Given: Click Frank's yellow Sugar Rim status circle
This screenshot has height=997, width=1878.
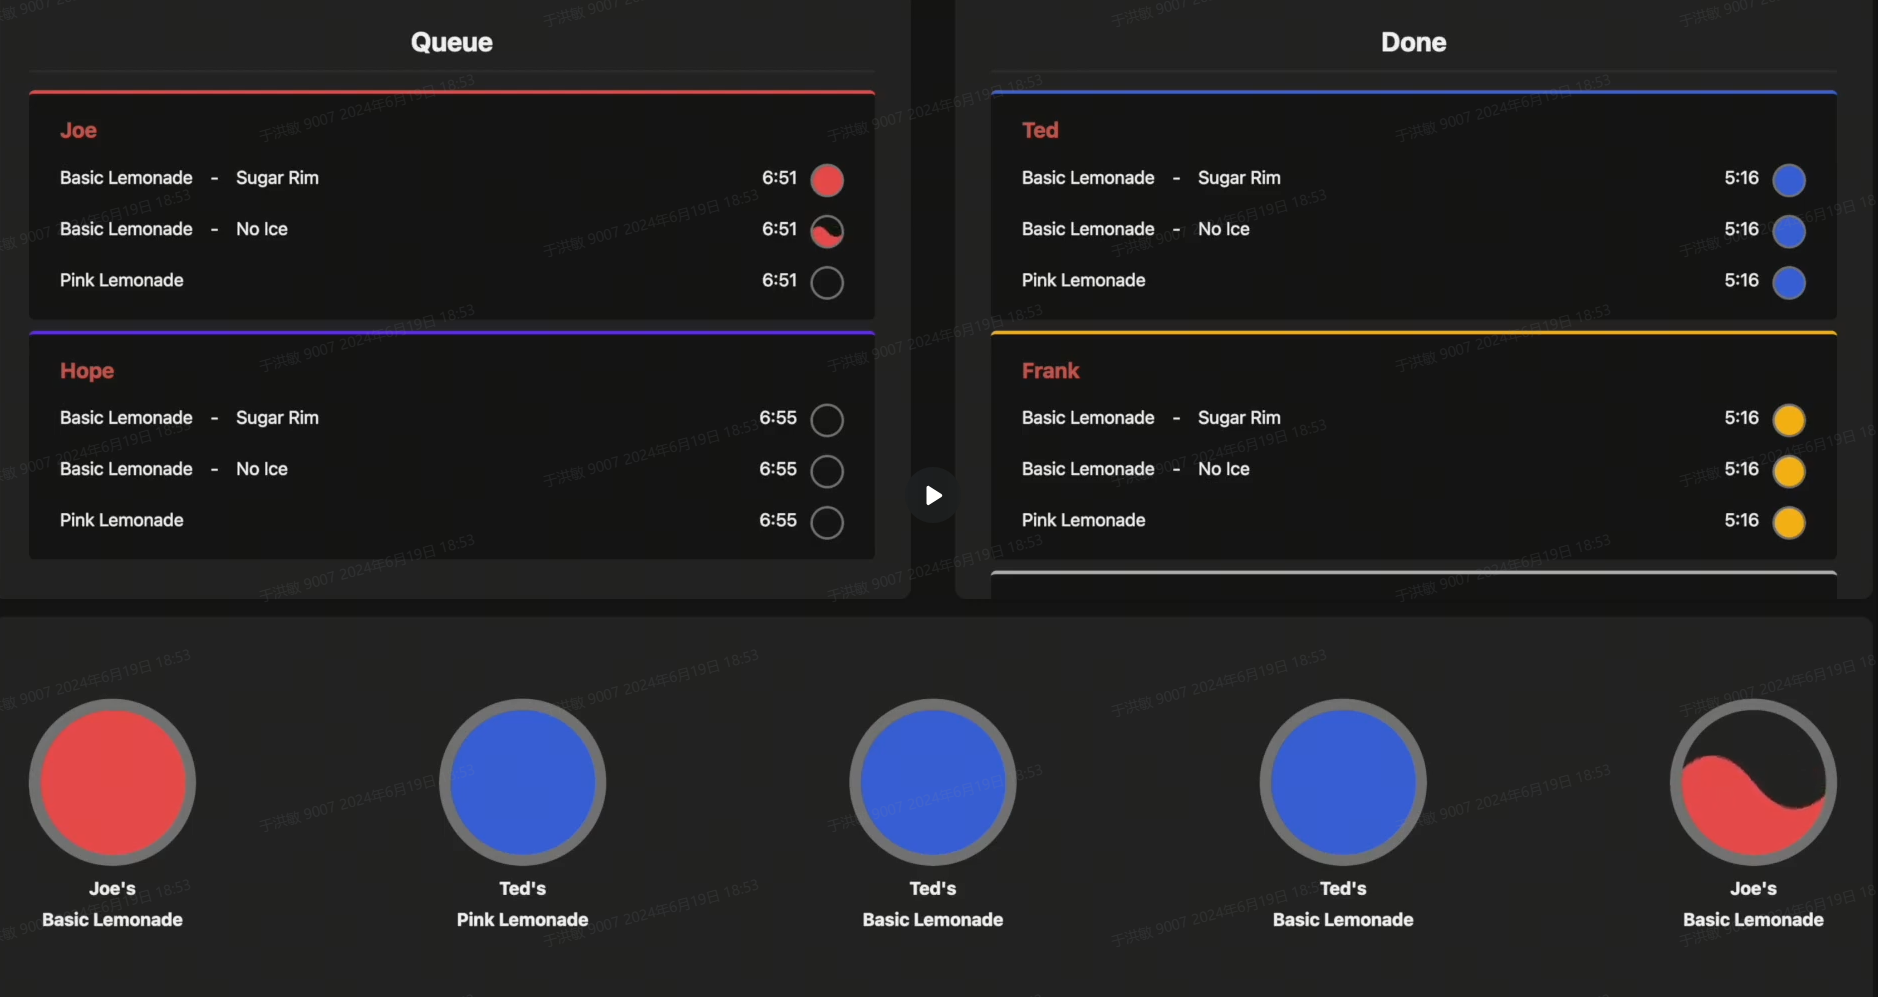Looking at the screenshot, I should pos(1789,420).
